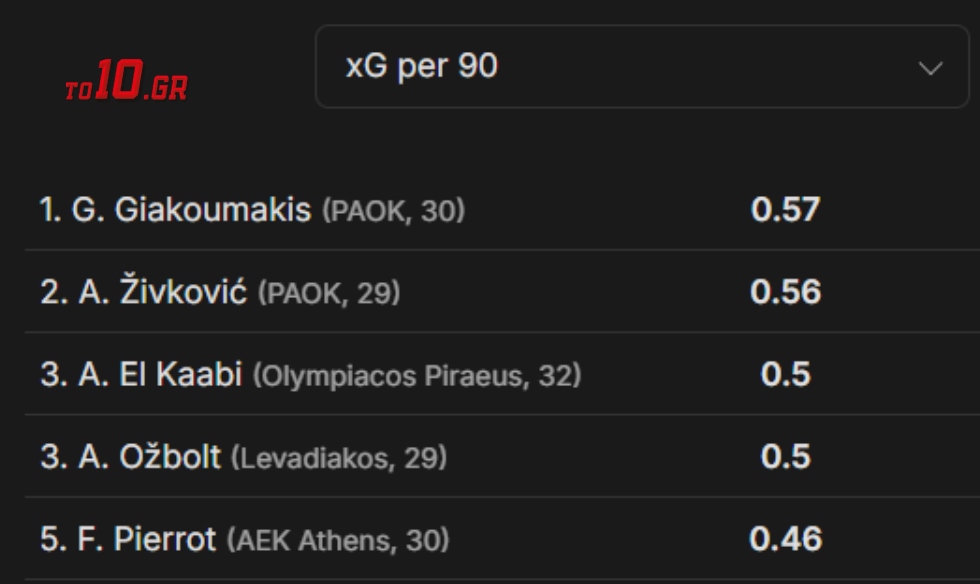
Task: Select El Kaabi's 0.5 xG value
Action: 785,374
